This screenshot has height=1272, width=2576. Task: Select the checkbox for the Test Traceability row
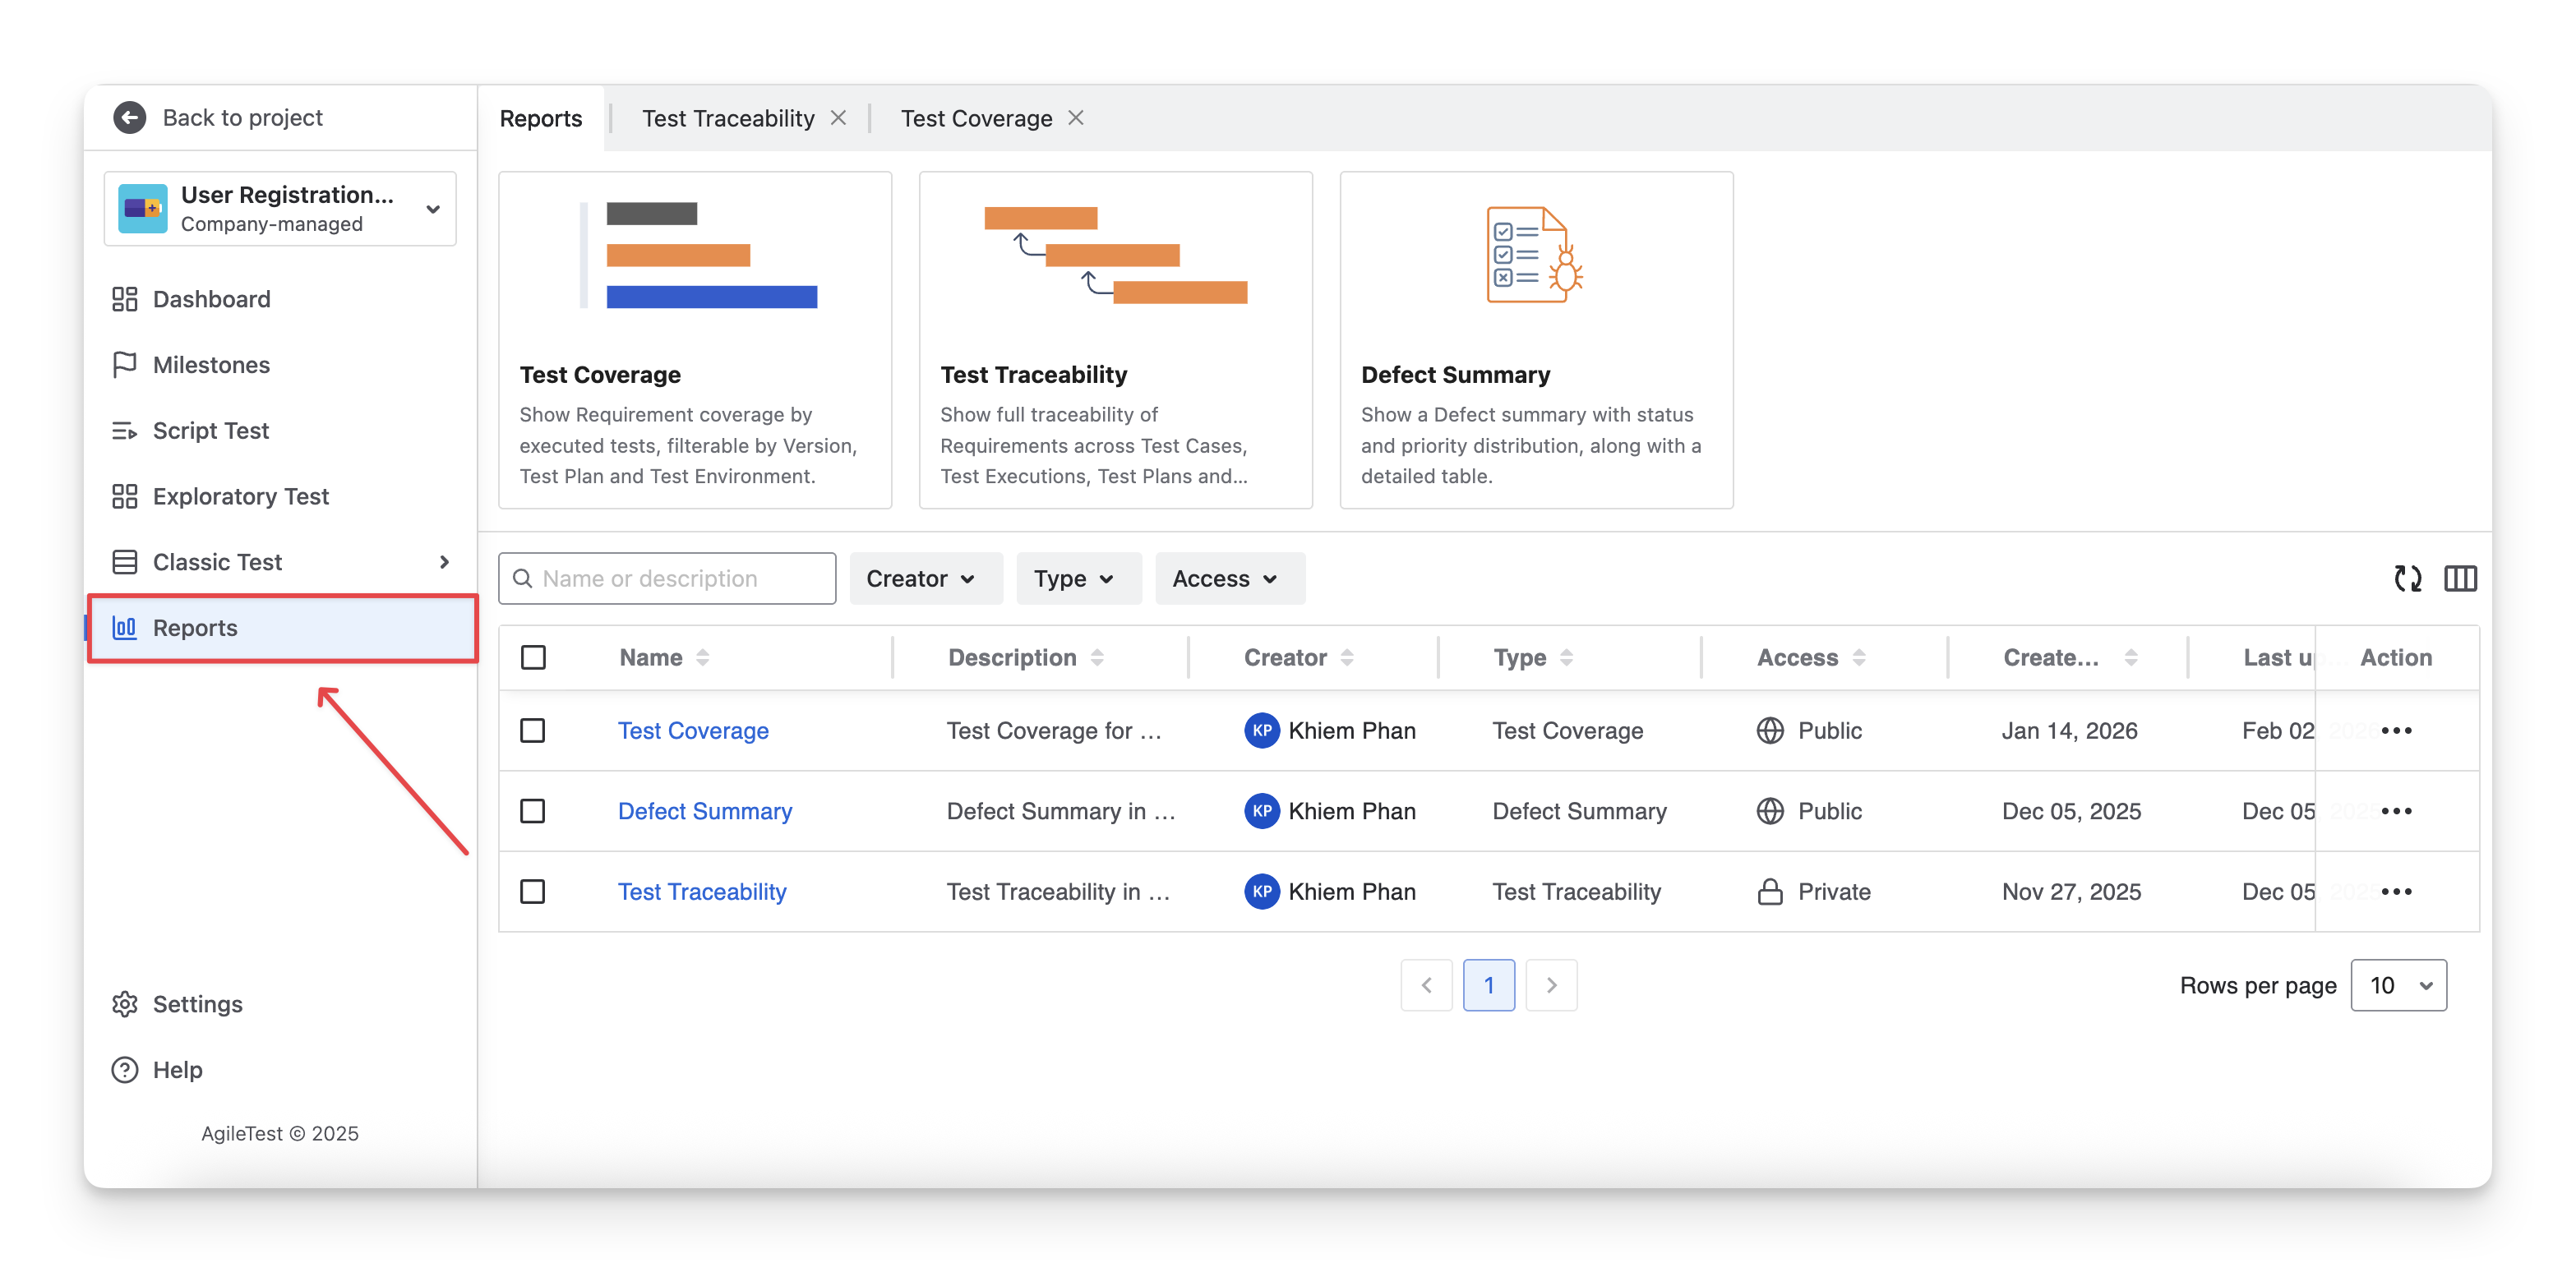pyautogui.click(x=533, y=891)
